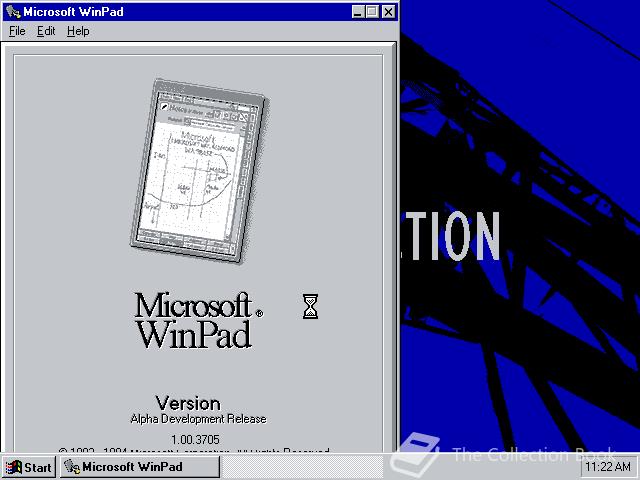Click the Start button on taskbar
640x480 pixels.
point(29,467)
